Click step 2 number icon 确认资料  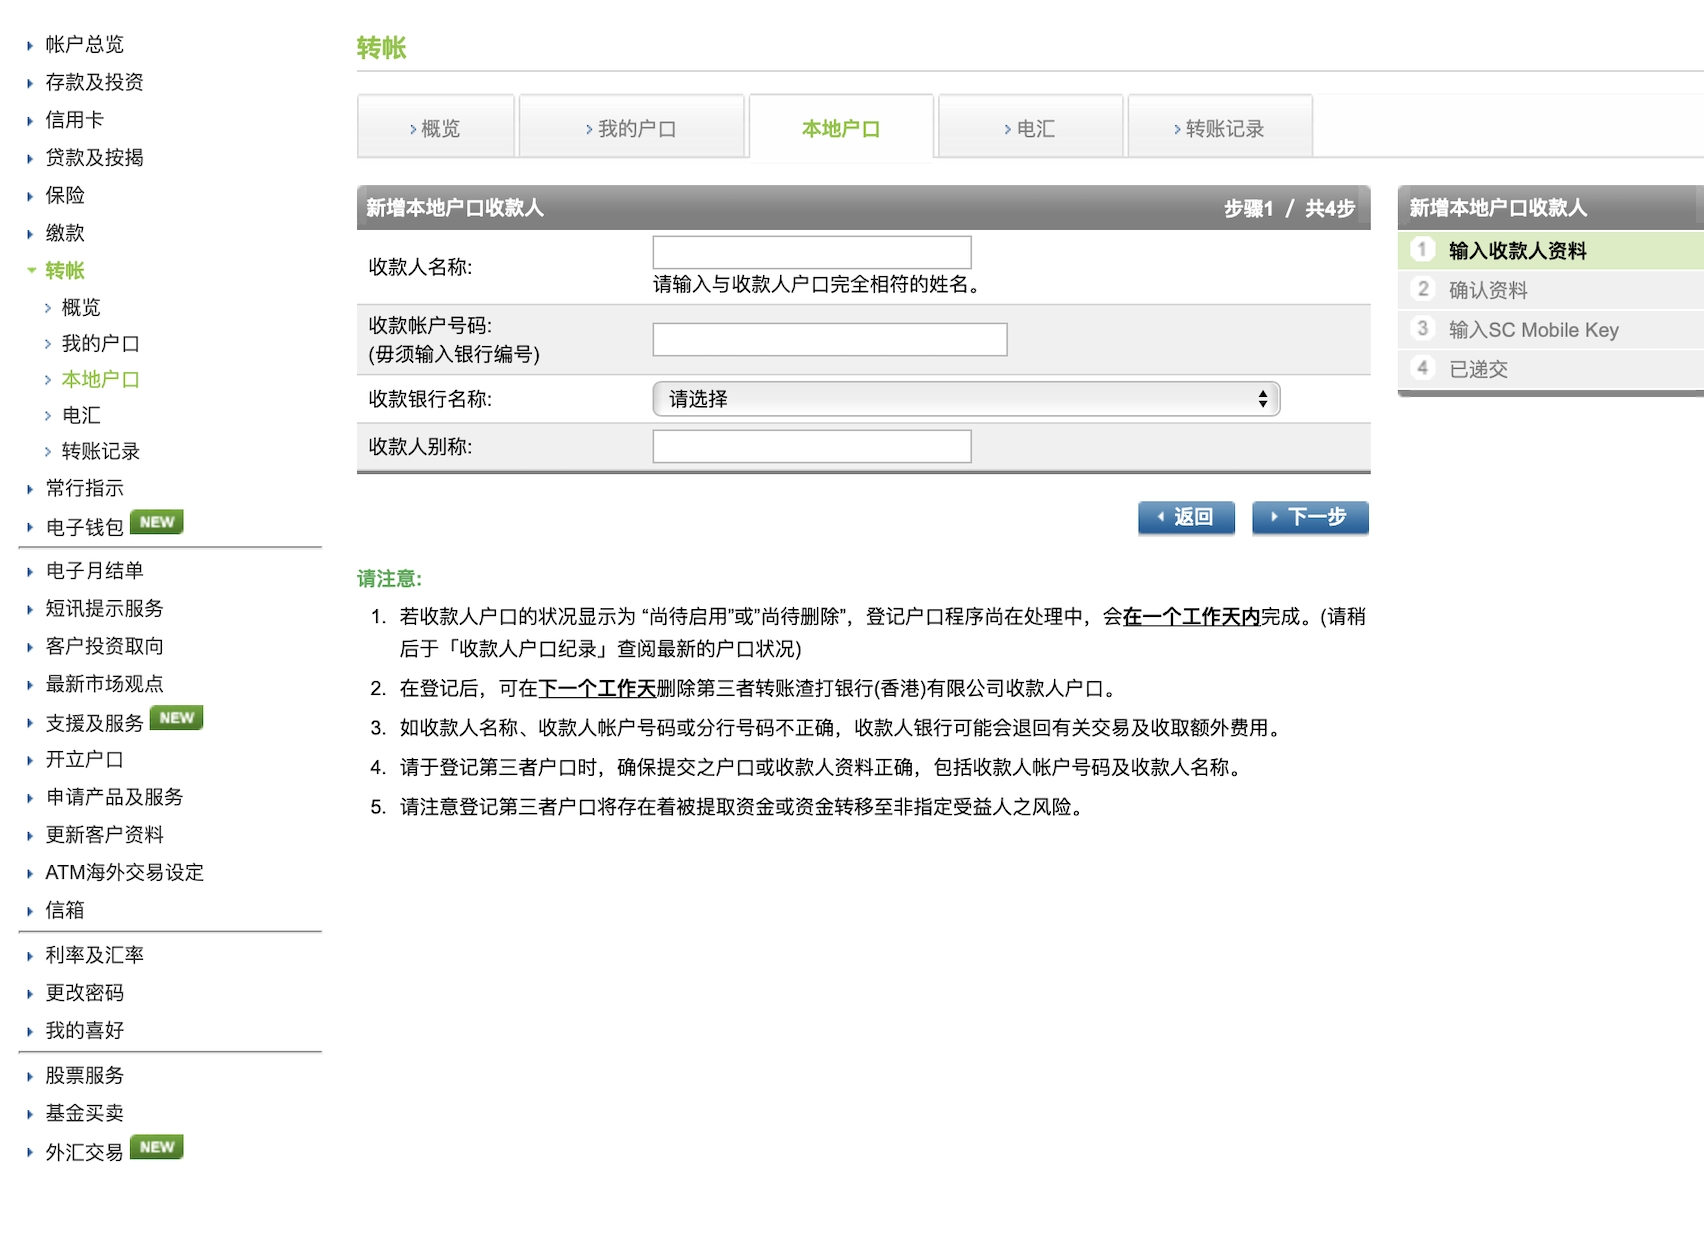[x=1422, y=289]
